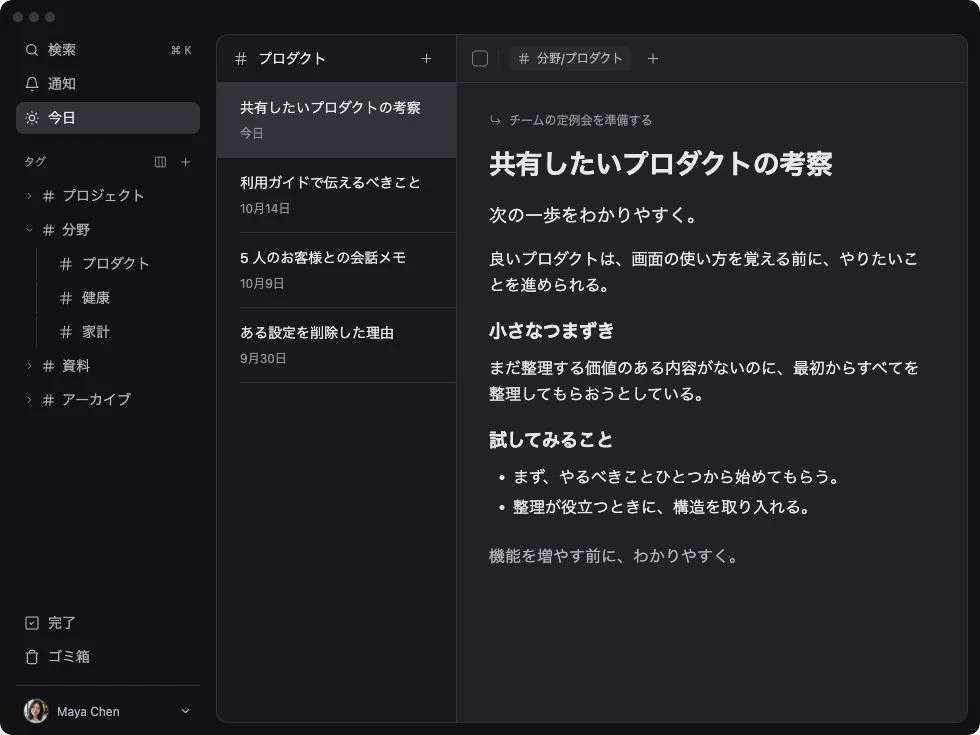Add another tag with the editor plus

(652, 59)
